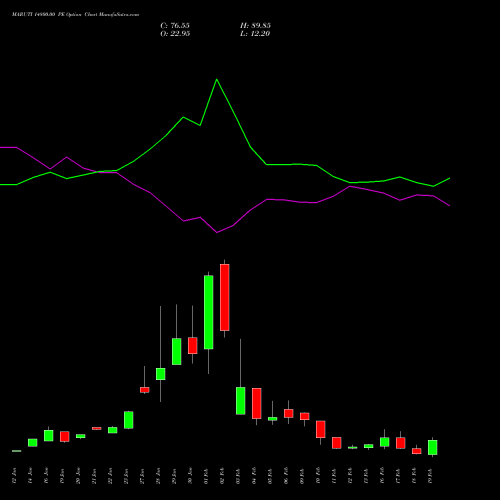Click the 06 Feb date label
Screen dimensions: 500x500
tap(286, 476)
